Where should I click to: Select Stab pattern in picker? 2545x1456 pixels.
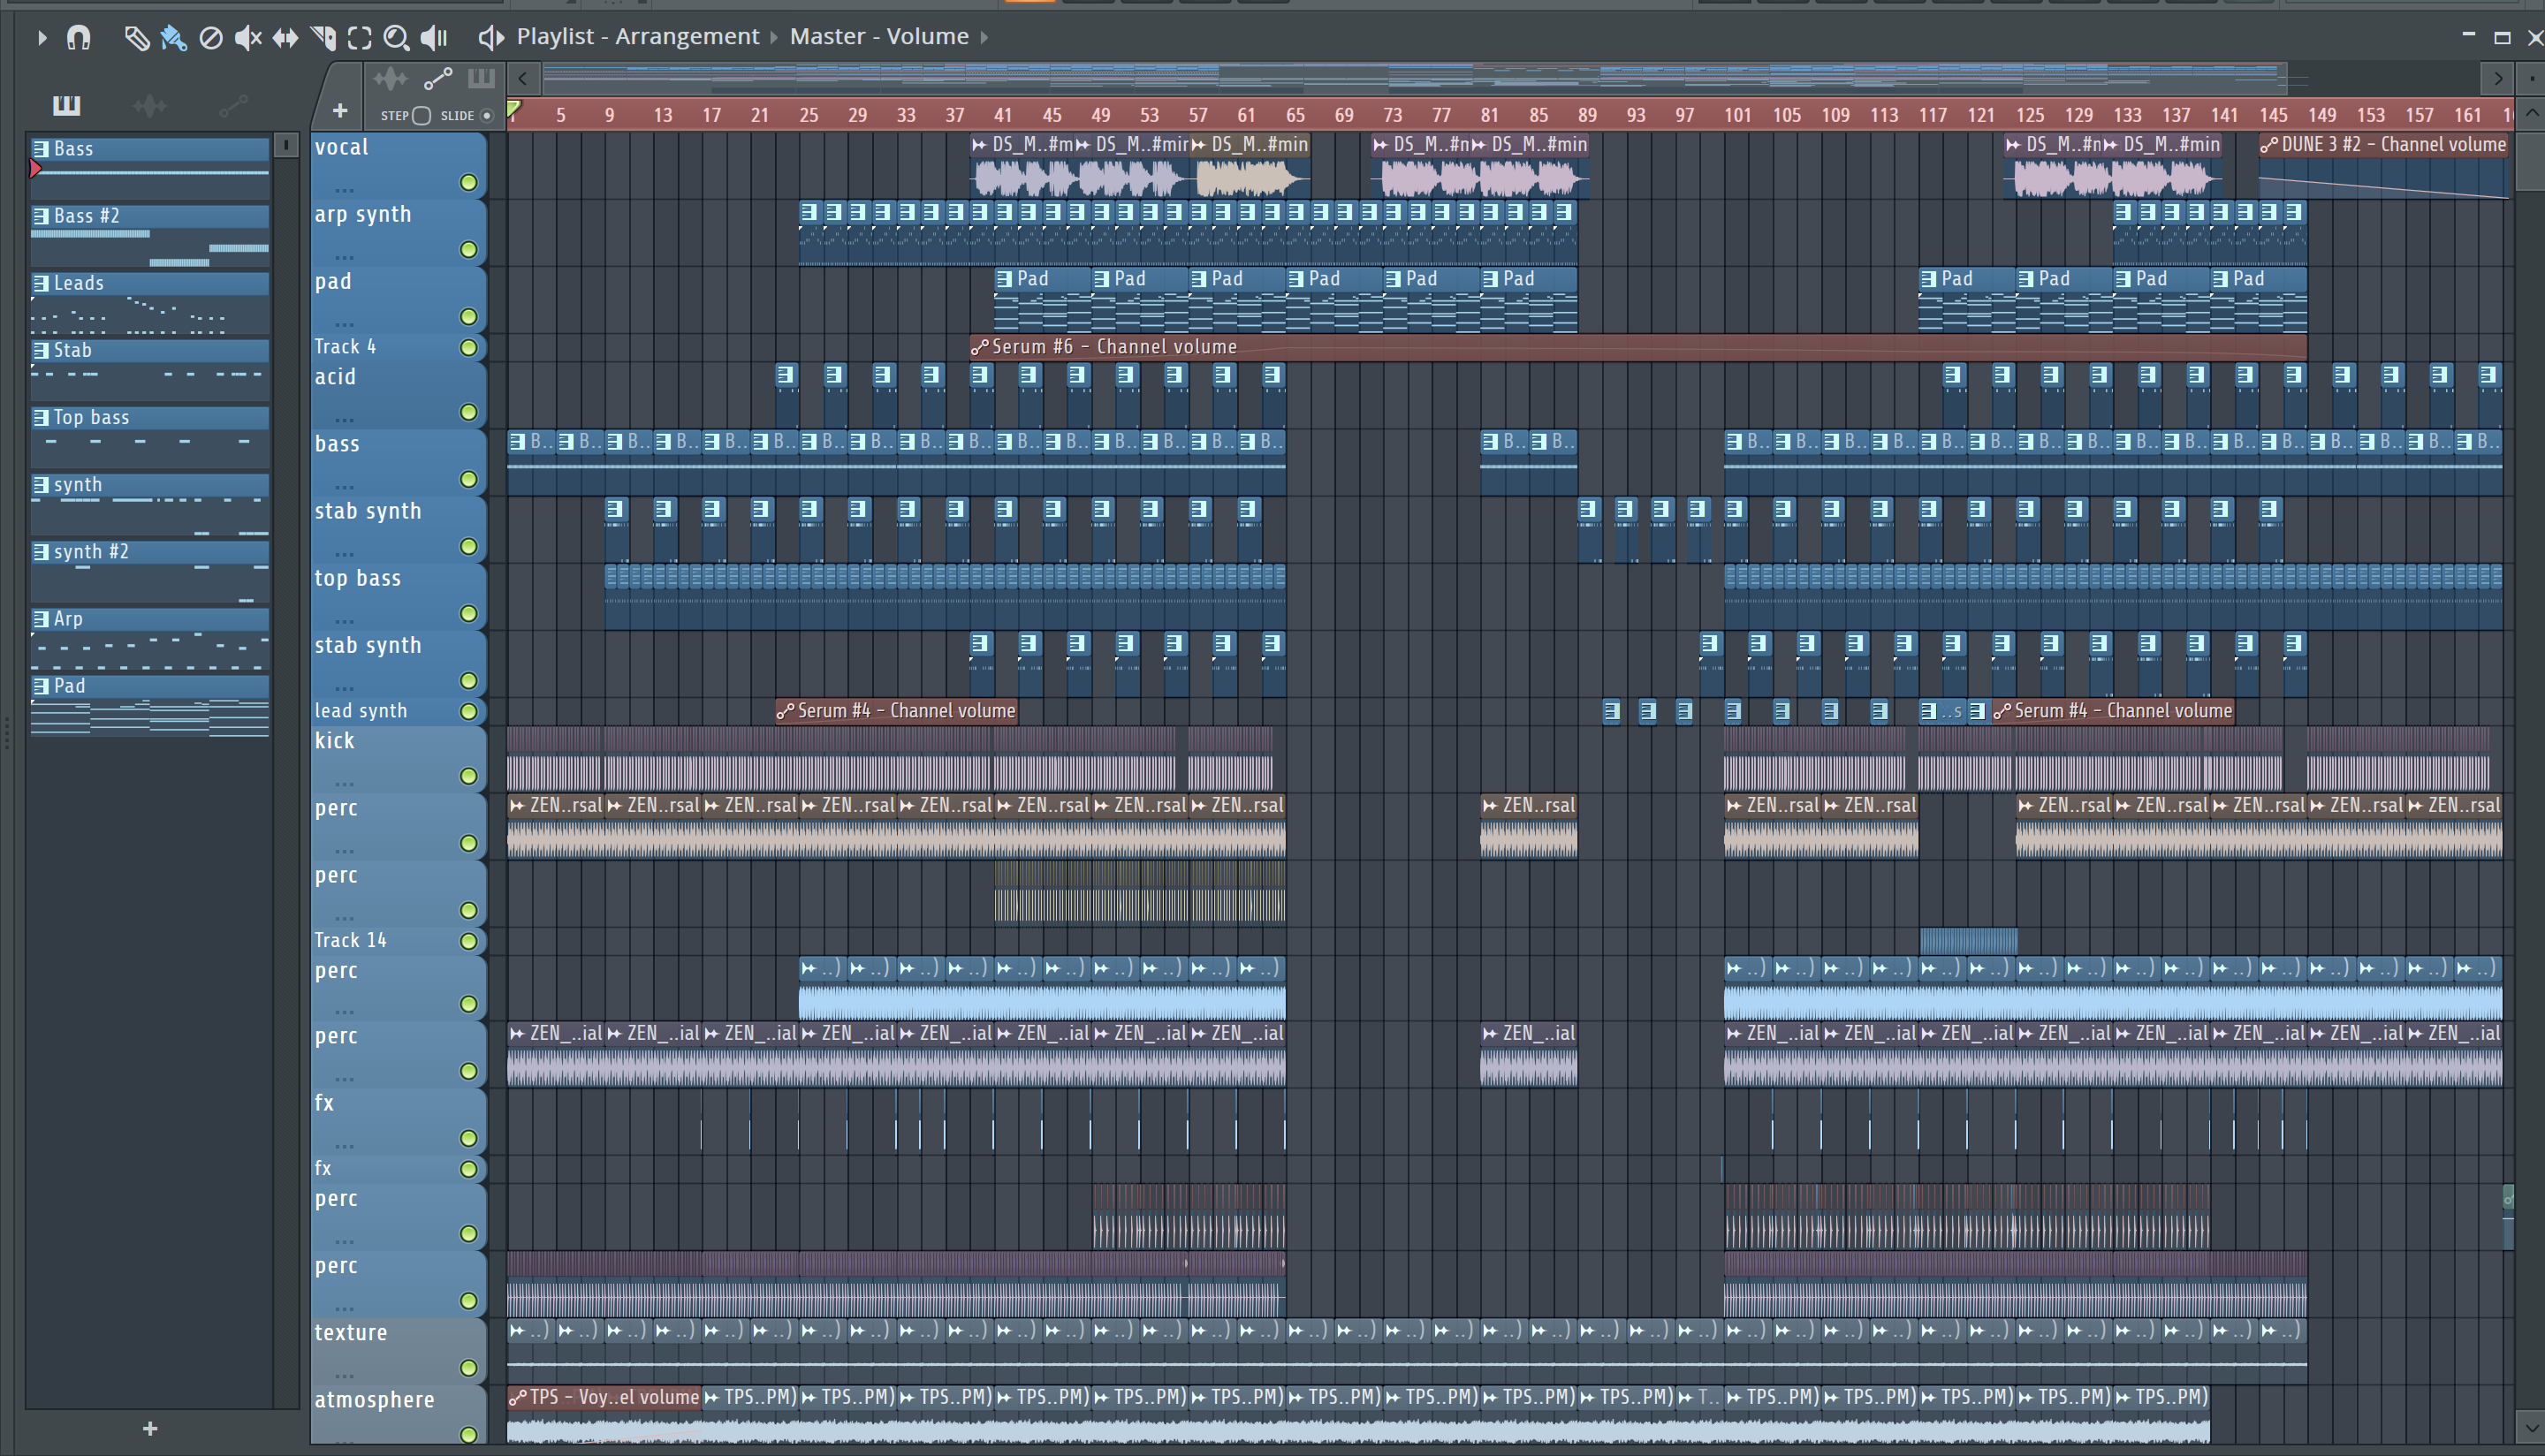point(149,369)
